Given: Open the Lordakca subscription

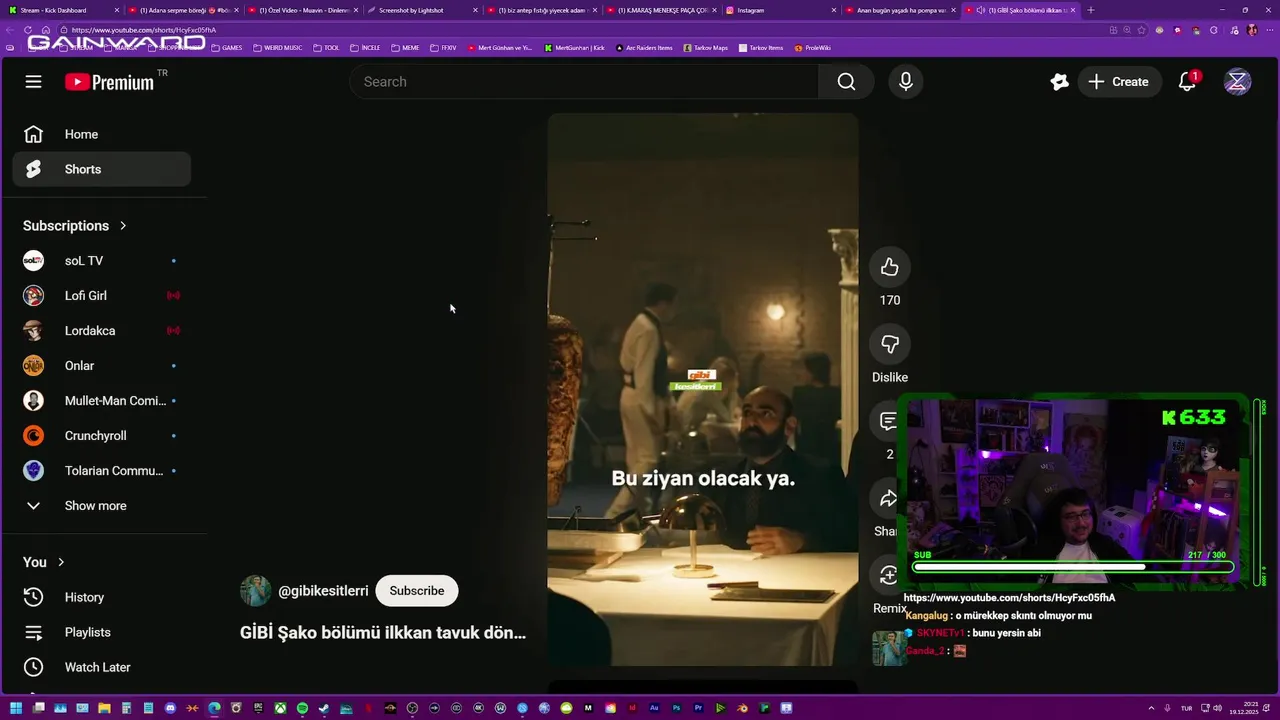Looking at the screenshot, I should pos(101,331).
